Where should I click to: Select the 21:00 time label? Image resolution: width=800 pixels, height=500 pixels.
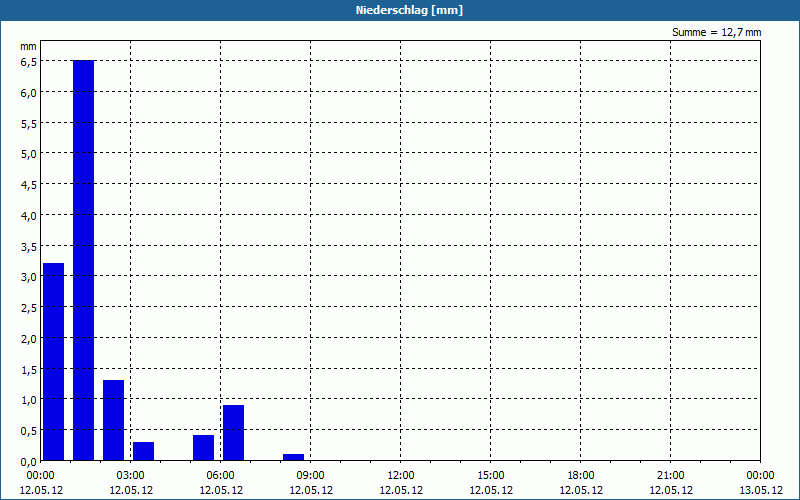point(671,476)
